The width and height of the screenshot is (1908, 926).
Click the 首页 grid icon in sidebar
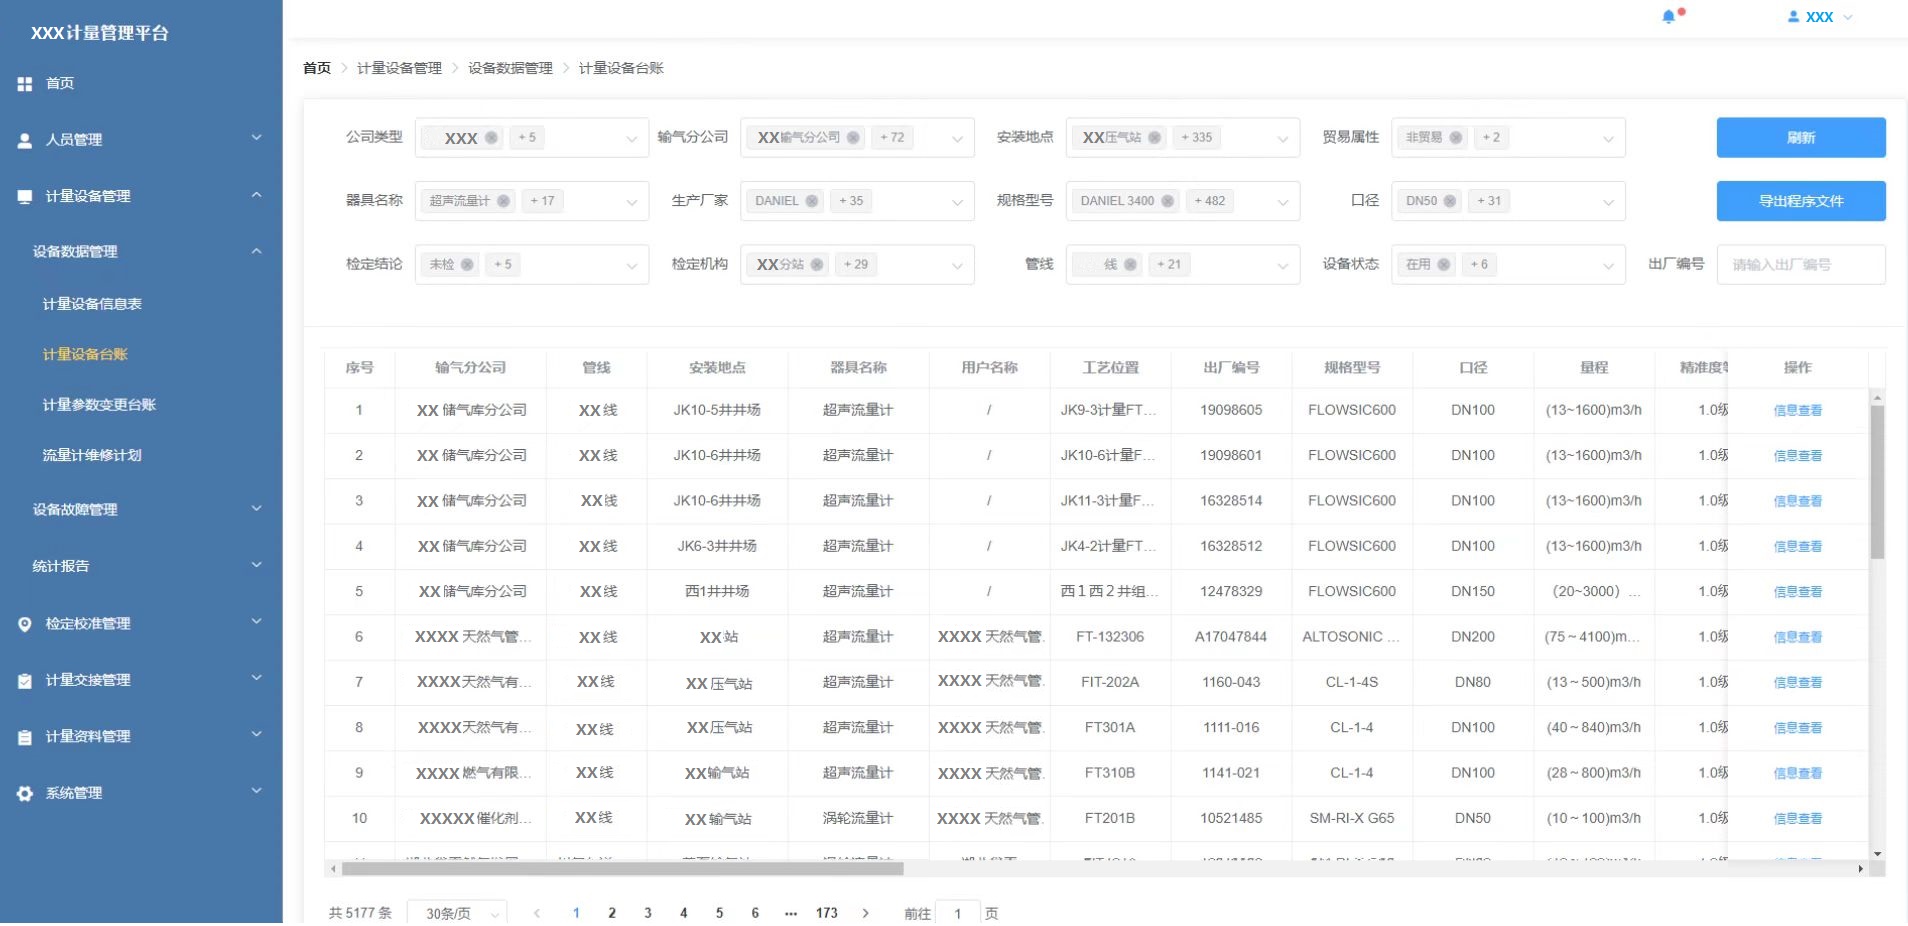[25, 84]
